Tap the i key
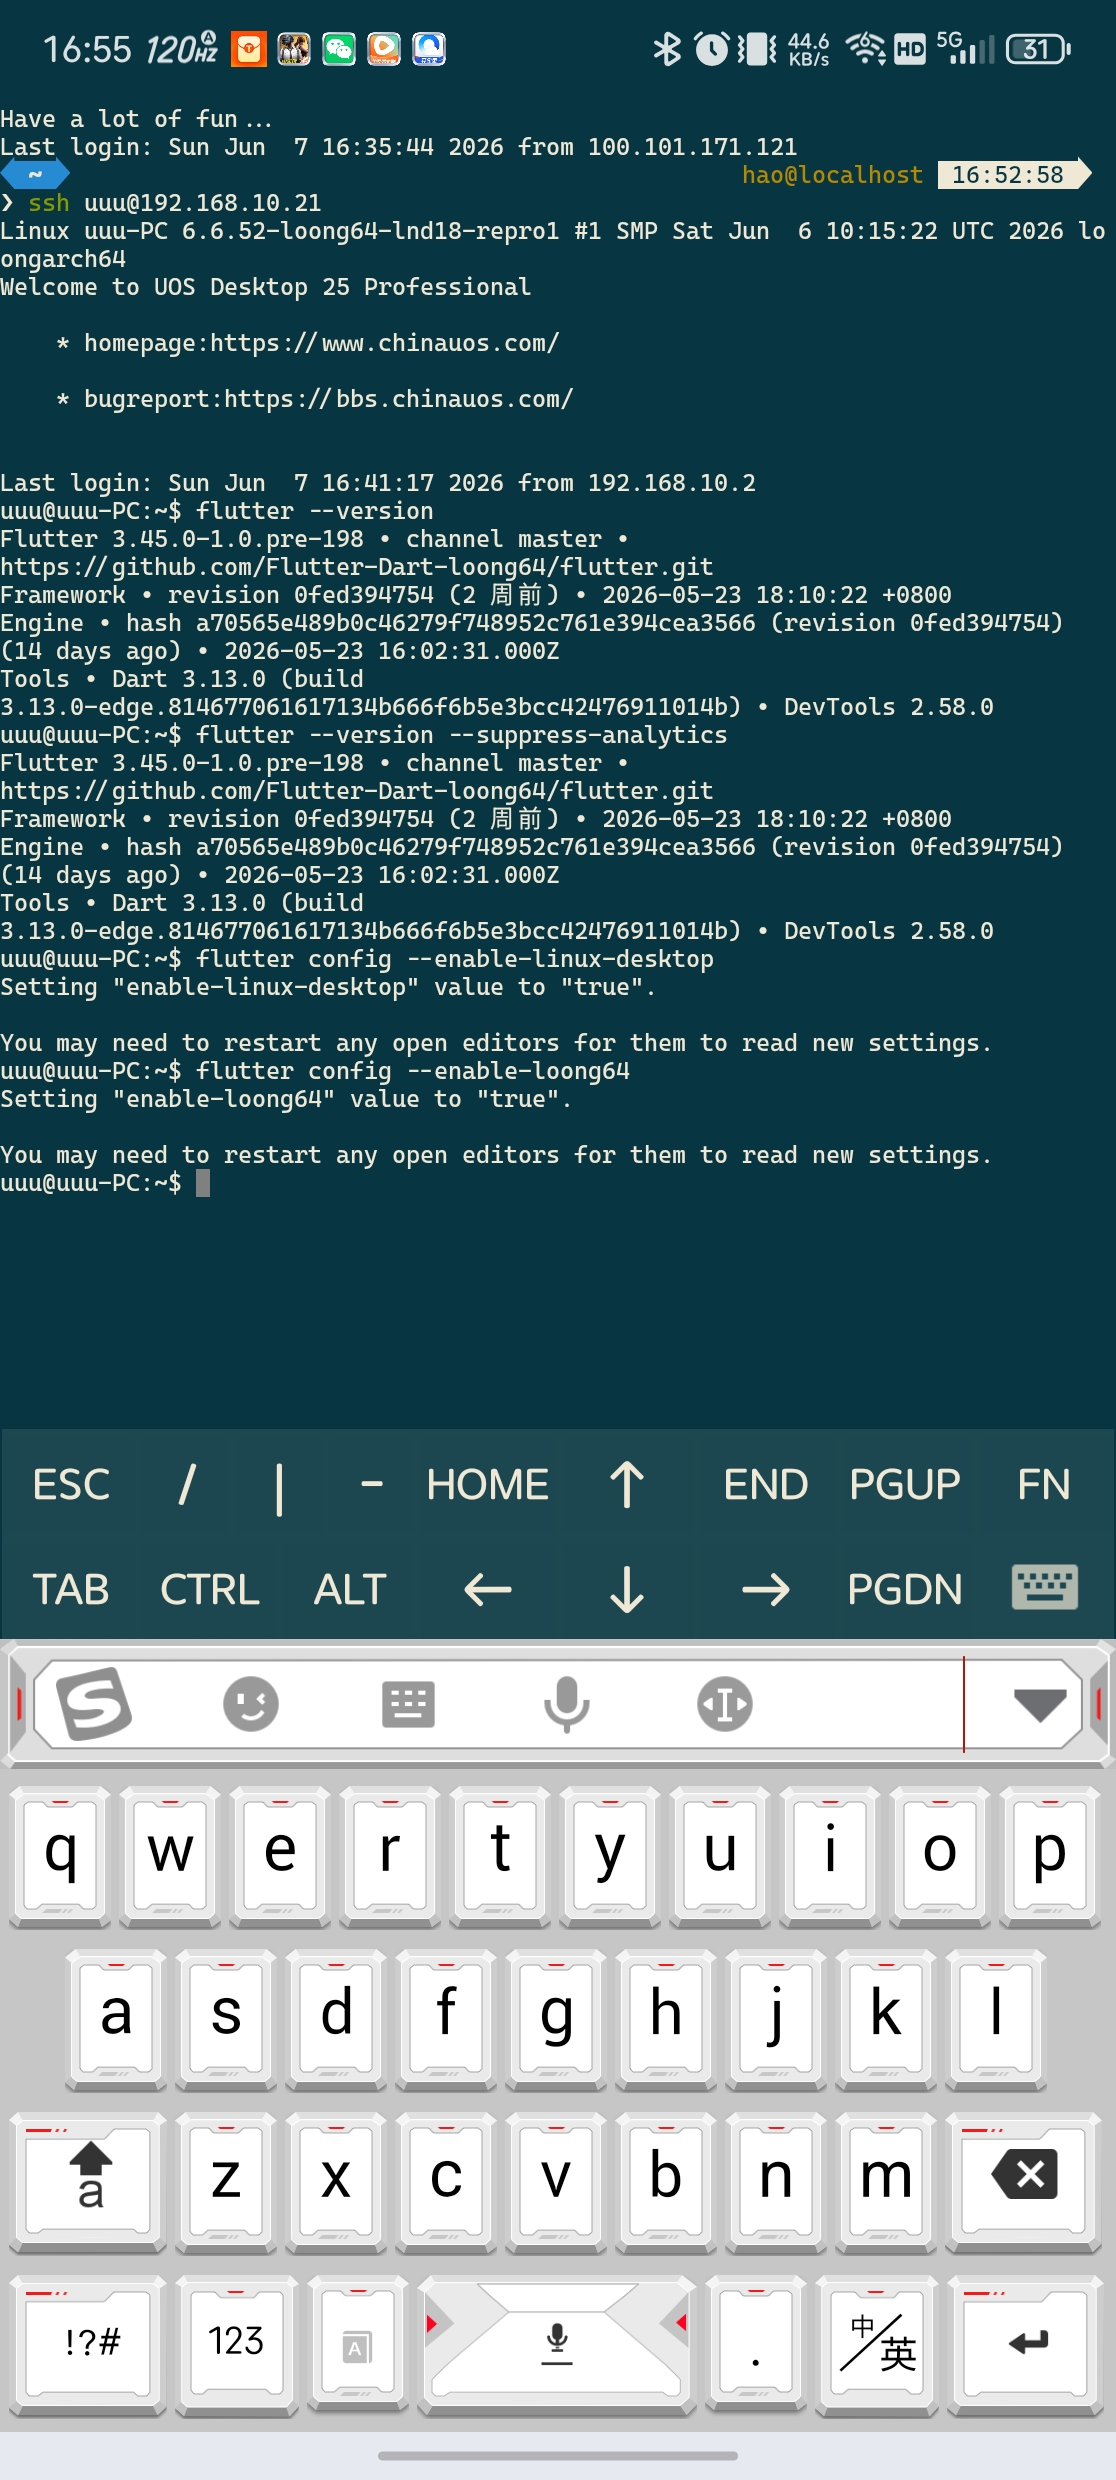 coord(831,1855)
